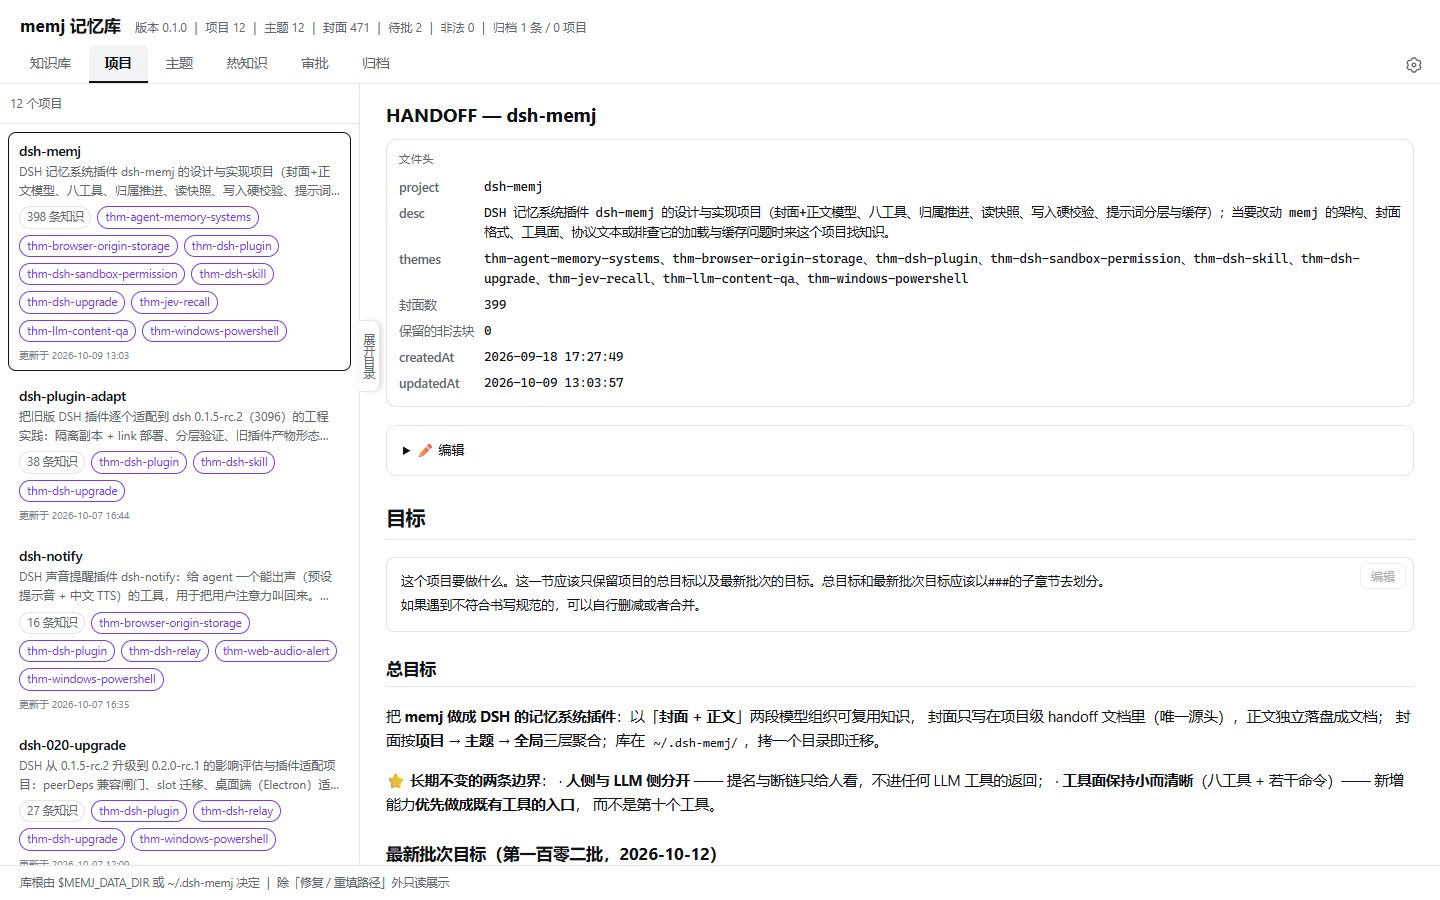Click thm-dsh-plugin tag in dsh-memj card
The height and width of the screenshot is (900, 1440).
click(x=231, y=246)
